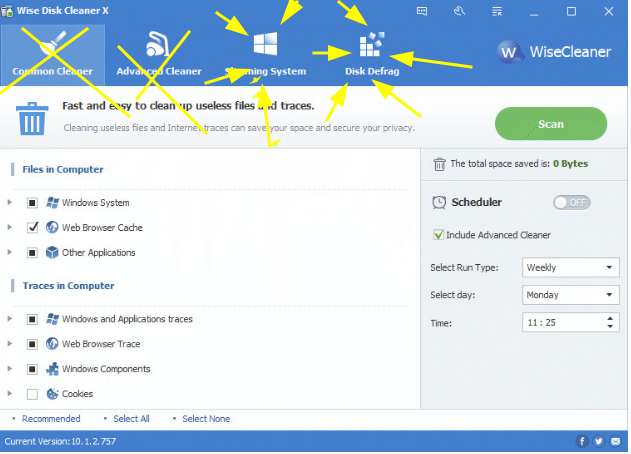The height and width of the screenshot is (454, 631).
Task: Click the Windows and Applications traces icon
Action: point(52,320)
